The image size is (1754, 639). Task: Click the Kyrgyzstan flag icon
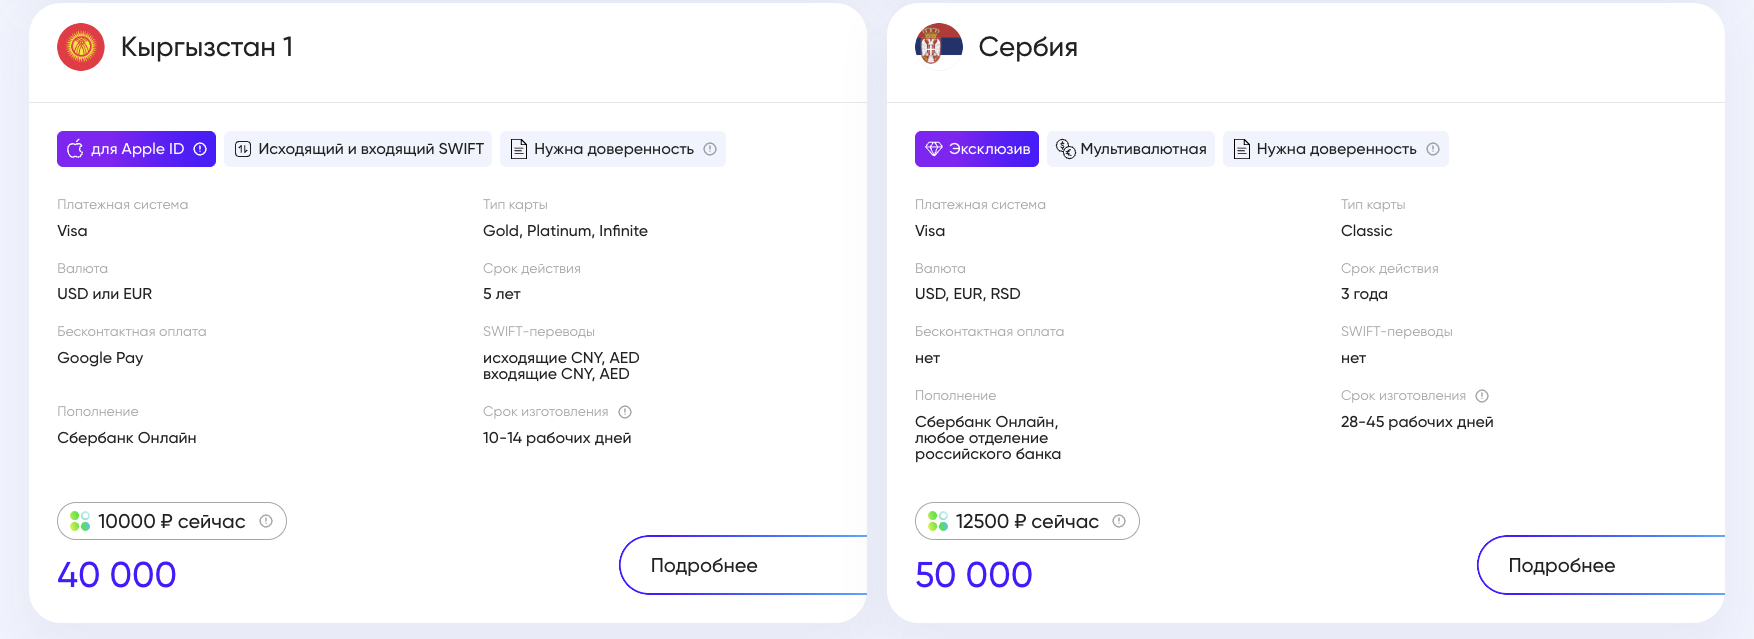click(x=81, y=47)
